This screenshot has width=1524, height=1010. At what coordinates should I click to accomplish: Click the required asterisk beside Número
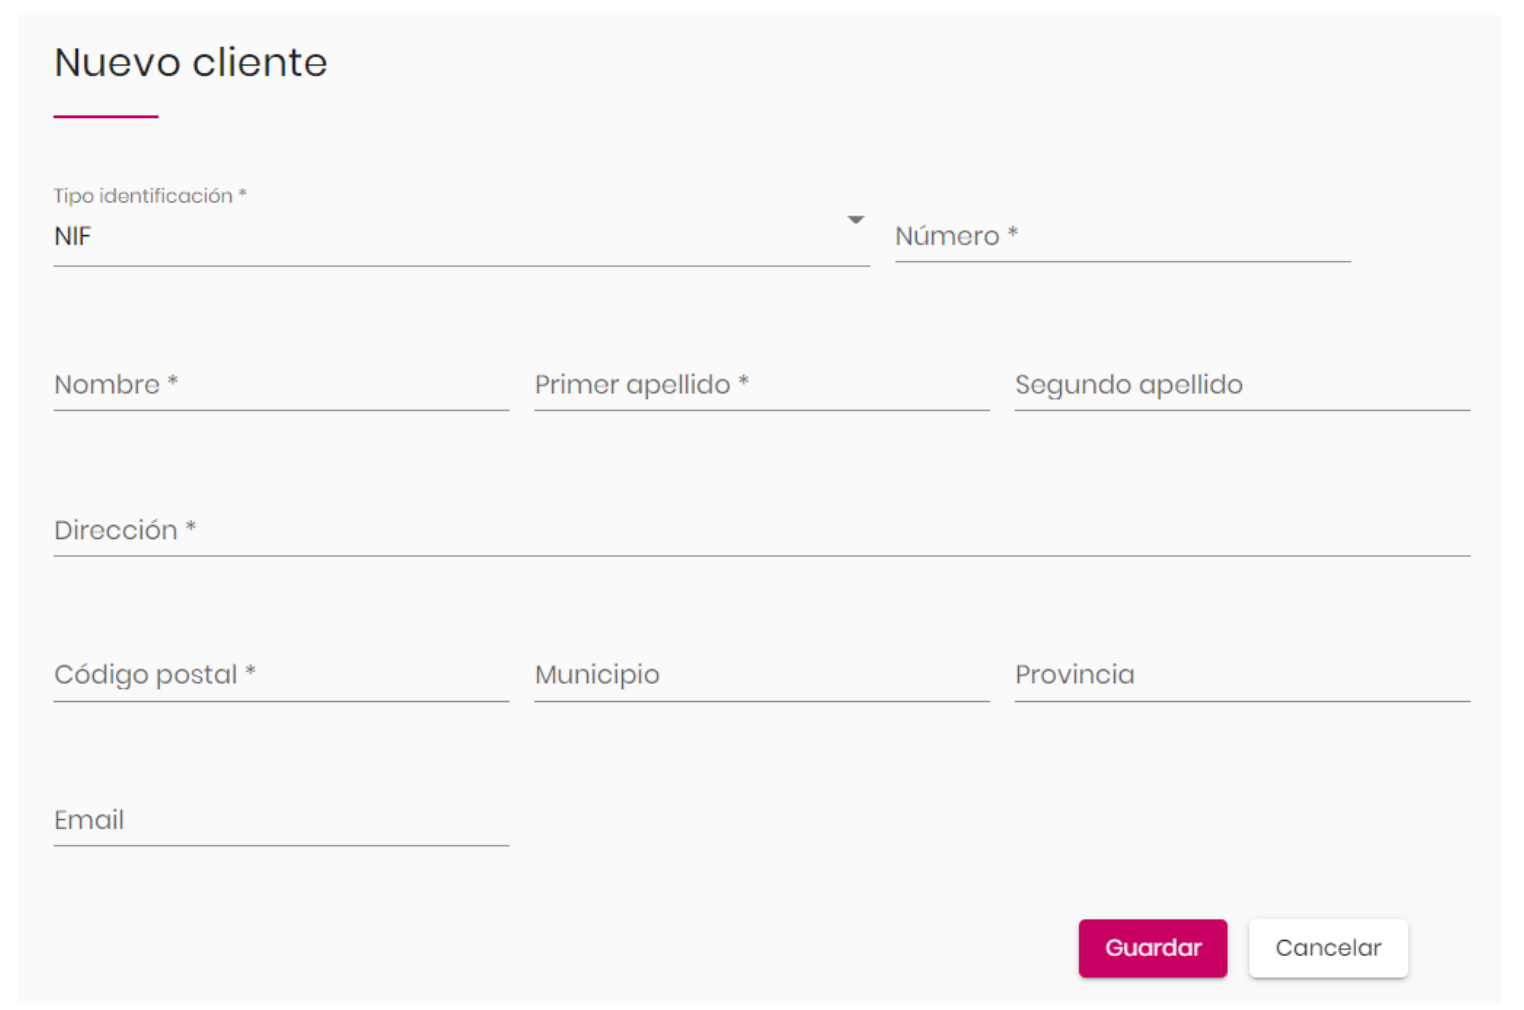coord(1012,232)
